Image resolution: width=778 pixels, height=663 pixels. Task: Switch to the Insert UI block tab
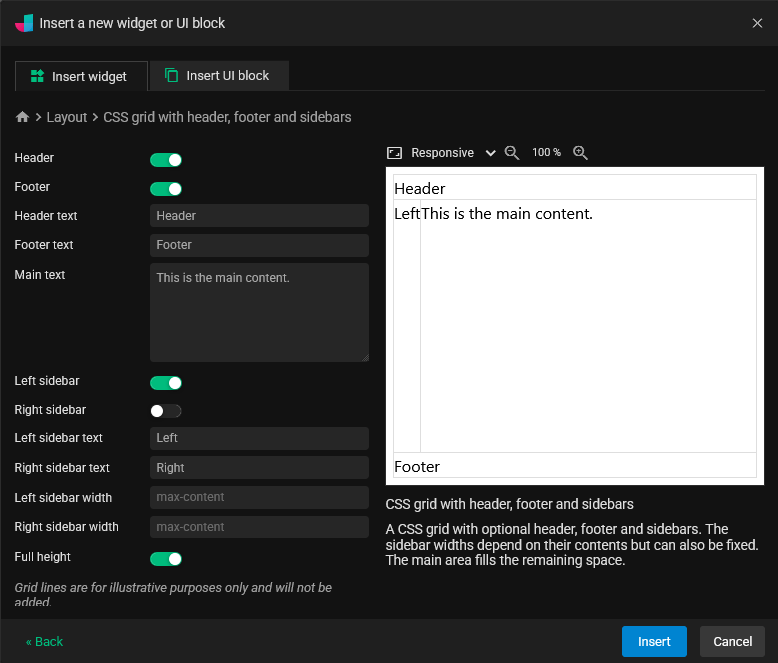[x=219, y=76]
